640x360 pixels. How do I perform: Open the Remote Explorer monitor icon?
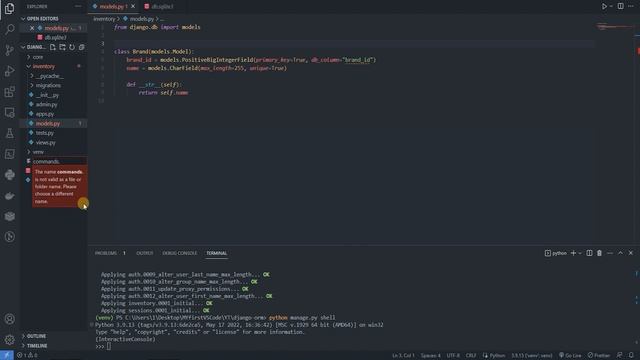[9, 112]
